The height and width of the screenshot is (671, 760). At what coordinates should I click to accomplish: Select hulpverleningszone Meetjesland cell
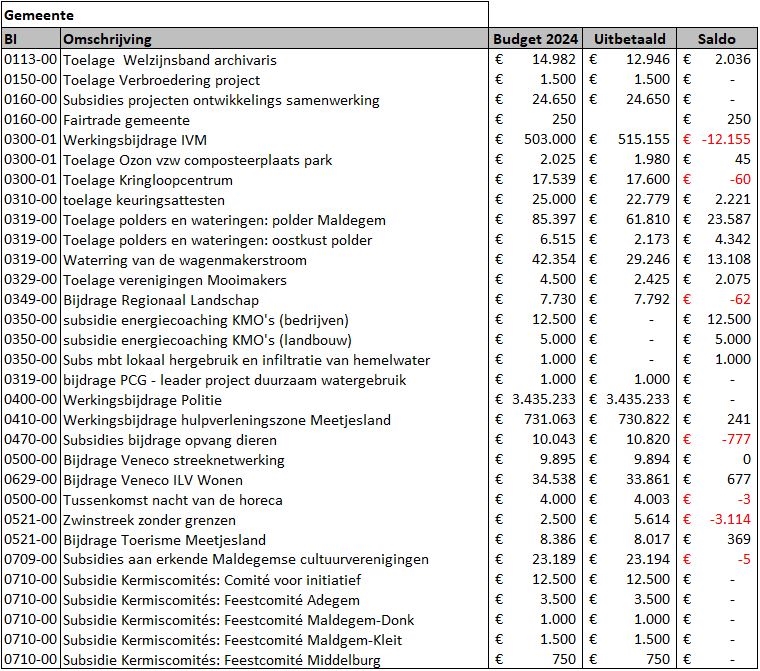click(x=274, y=420)
